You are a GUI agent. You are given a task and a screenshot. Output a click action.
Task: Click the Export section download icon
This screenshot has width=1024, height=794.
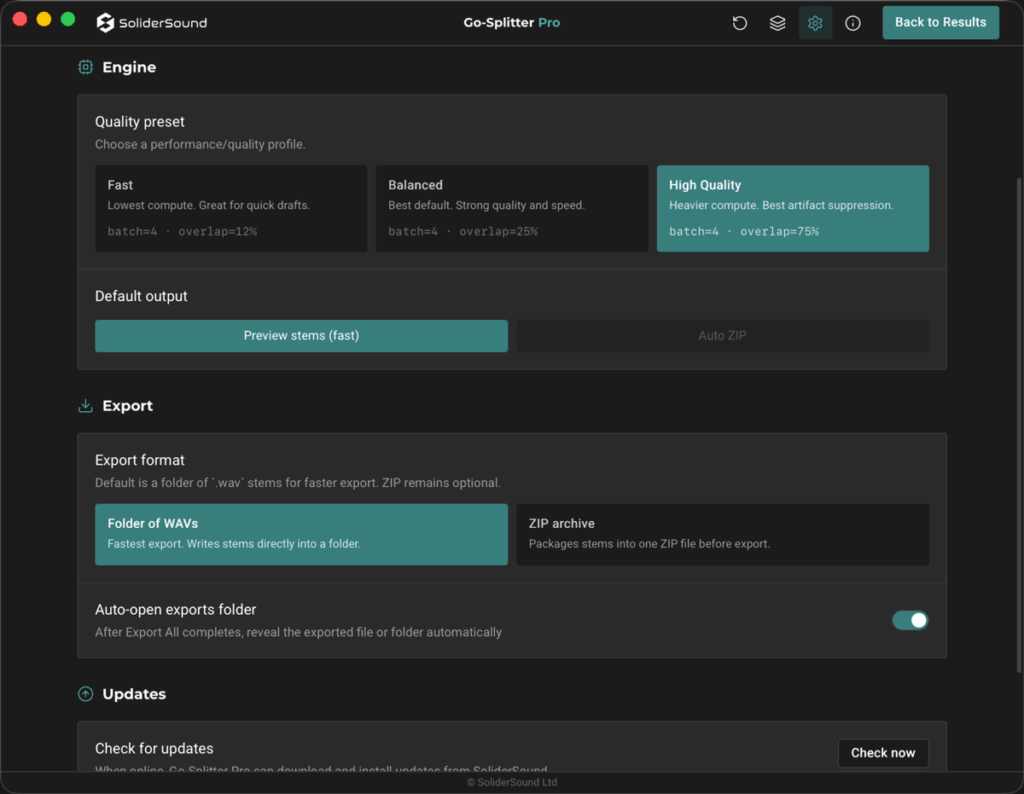click(x=86, y=405)
